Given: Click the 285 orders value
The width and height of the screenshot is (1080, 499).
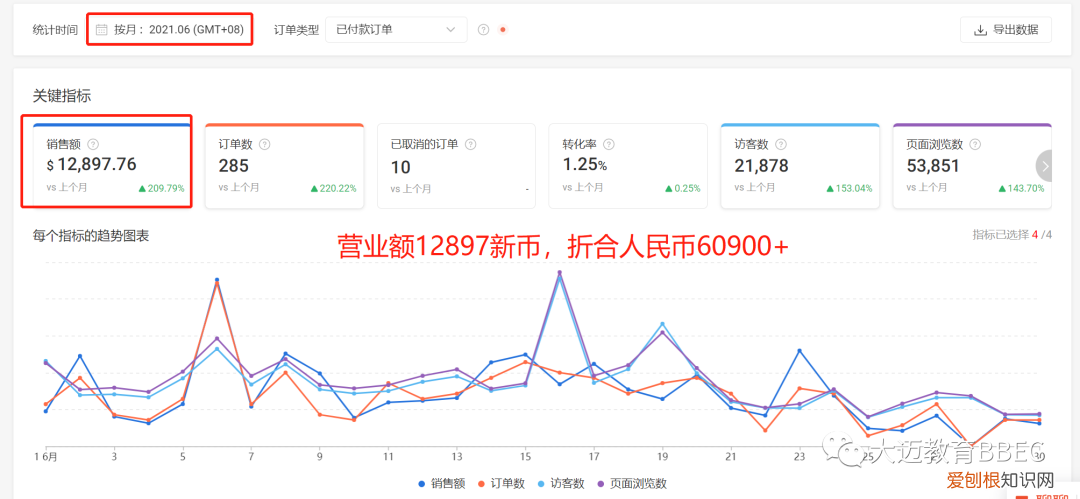Looking at the screenshot, I should coord(233,165).
